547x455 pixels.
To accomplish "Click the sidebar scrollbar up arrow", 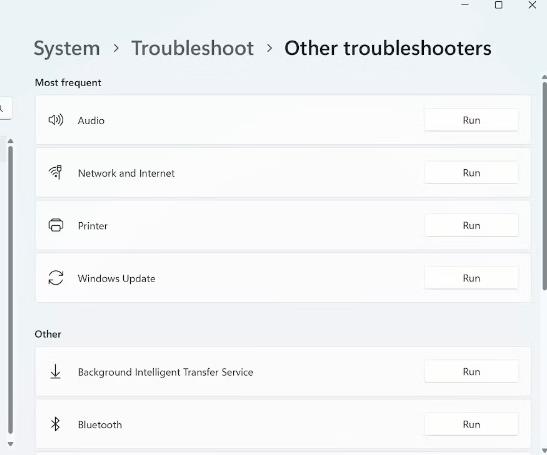I will coord(10,141).
